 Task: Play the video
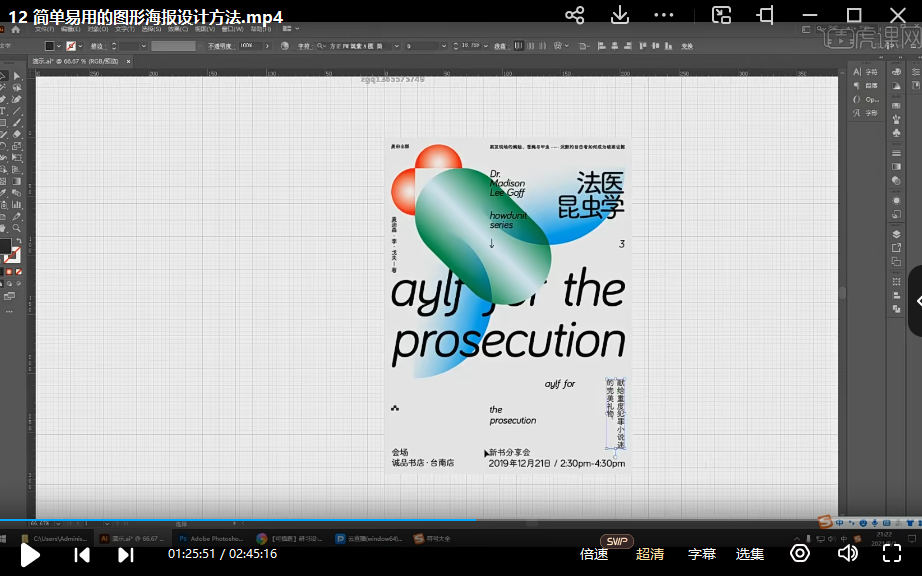point(30,554)
